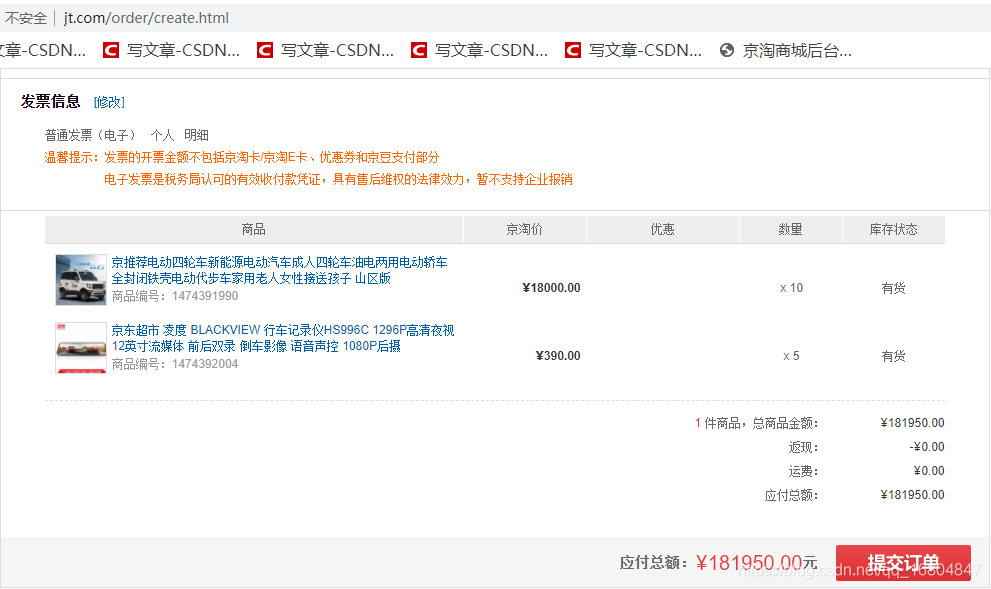The height and width of the screenshot is (589, 991).
Task: Click the quantity x 10 cell
Action: (x=791, y=288)
